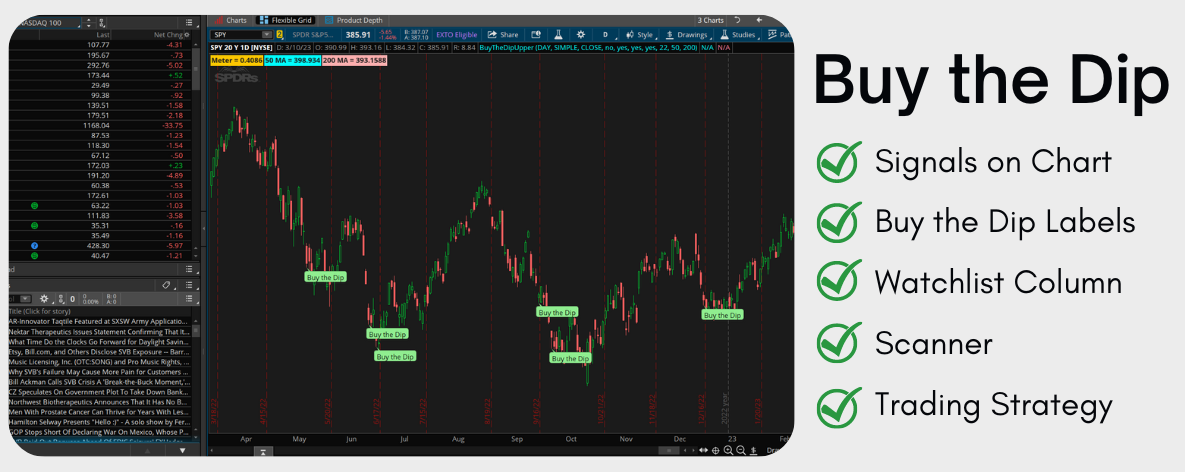This screenshot has height=472, width=1185.
Task: Click the Share button in chart toolbar
Action: [503, 35]
